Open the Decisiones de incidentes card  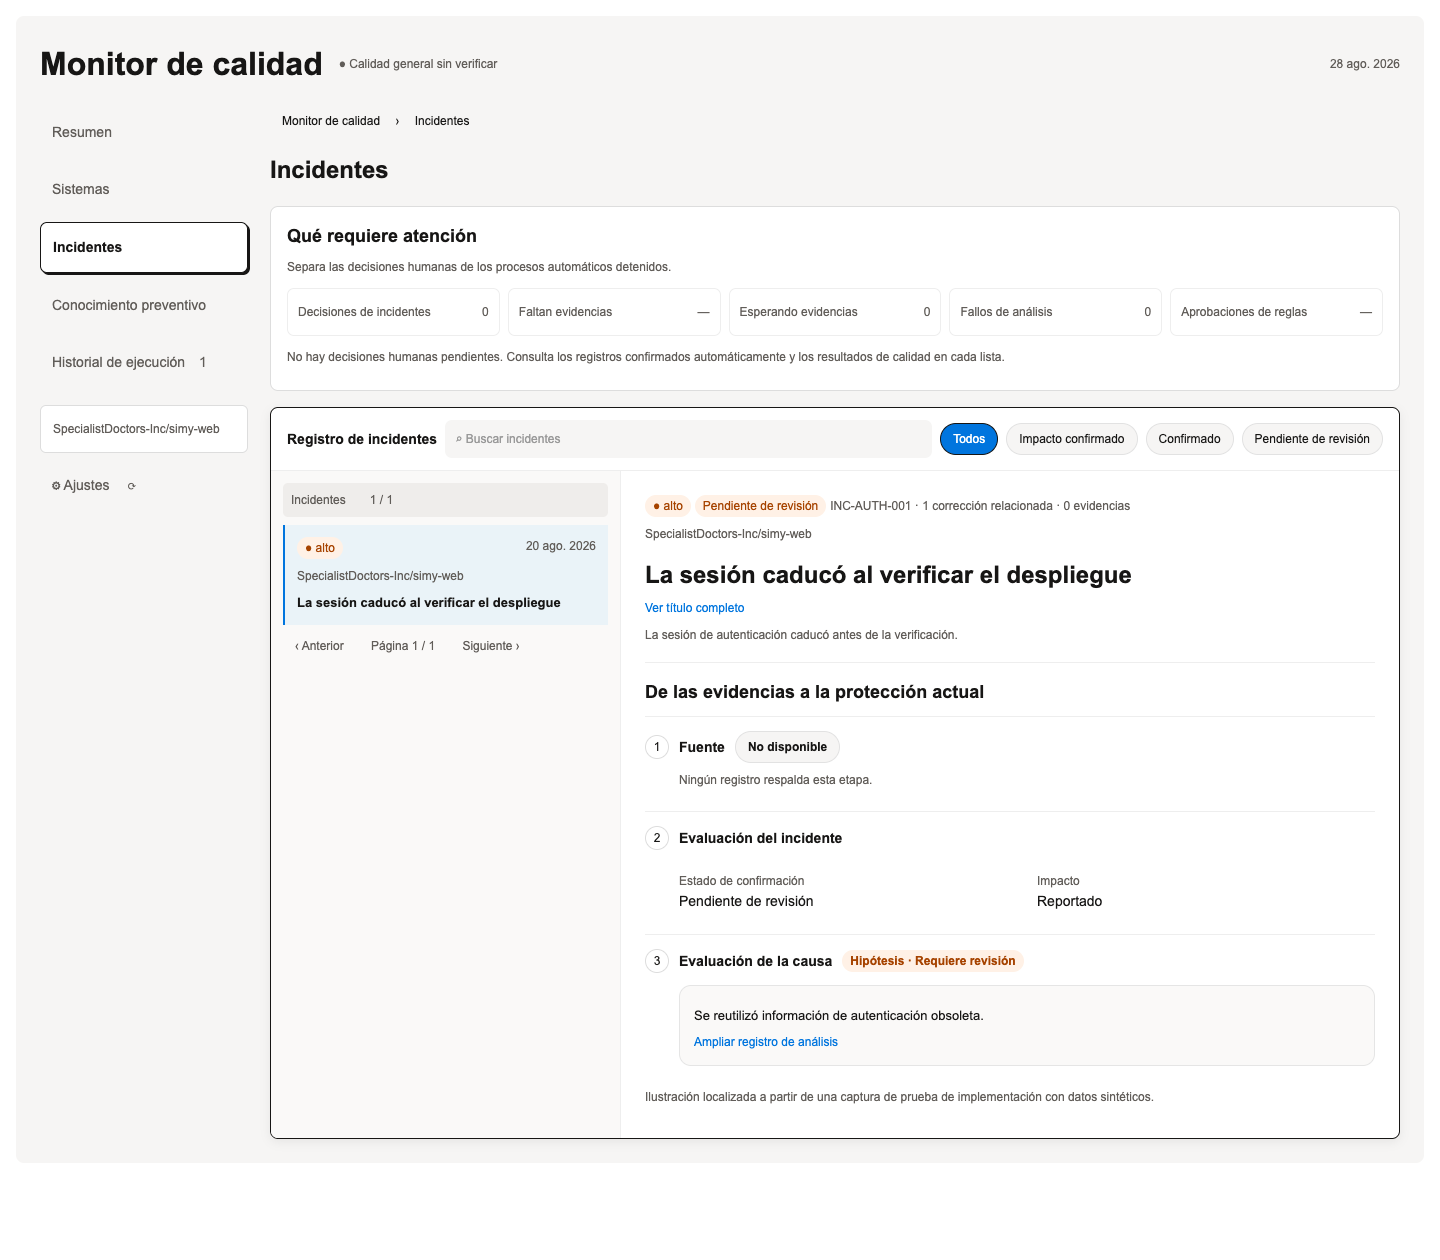393,312
